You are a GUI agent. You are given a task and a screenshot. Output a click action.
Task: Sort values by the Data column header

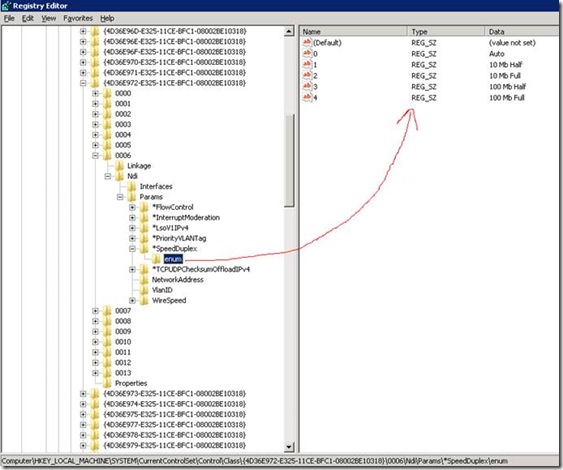click(x=522, y=32)
